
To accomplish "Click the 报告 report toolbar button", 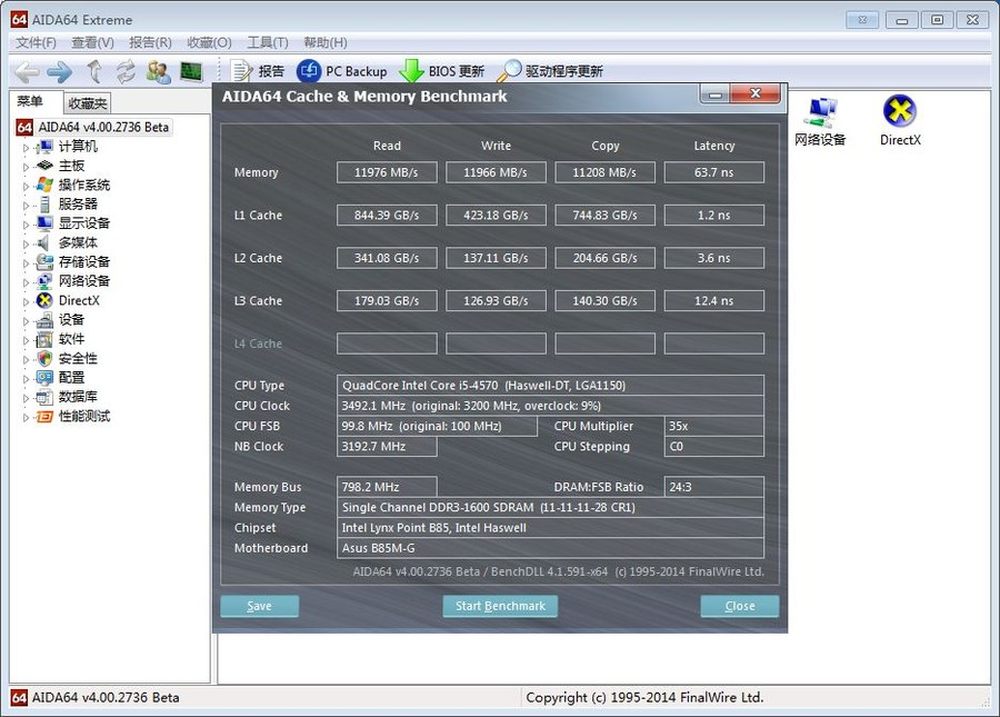I will tap(258, 71).
